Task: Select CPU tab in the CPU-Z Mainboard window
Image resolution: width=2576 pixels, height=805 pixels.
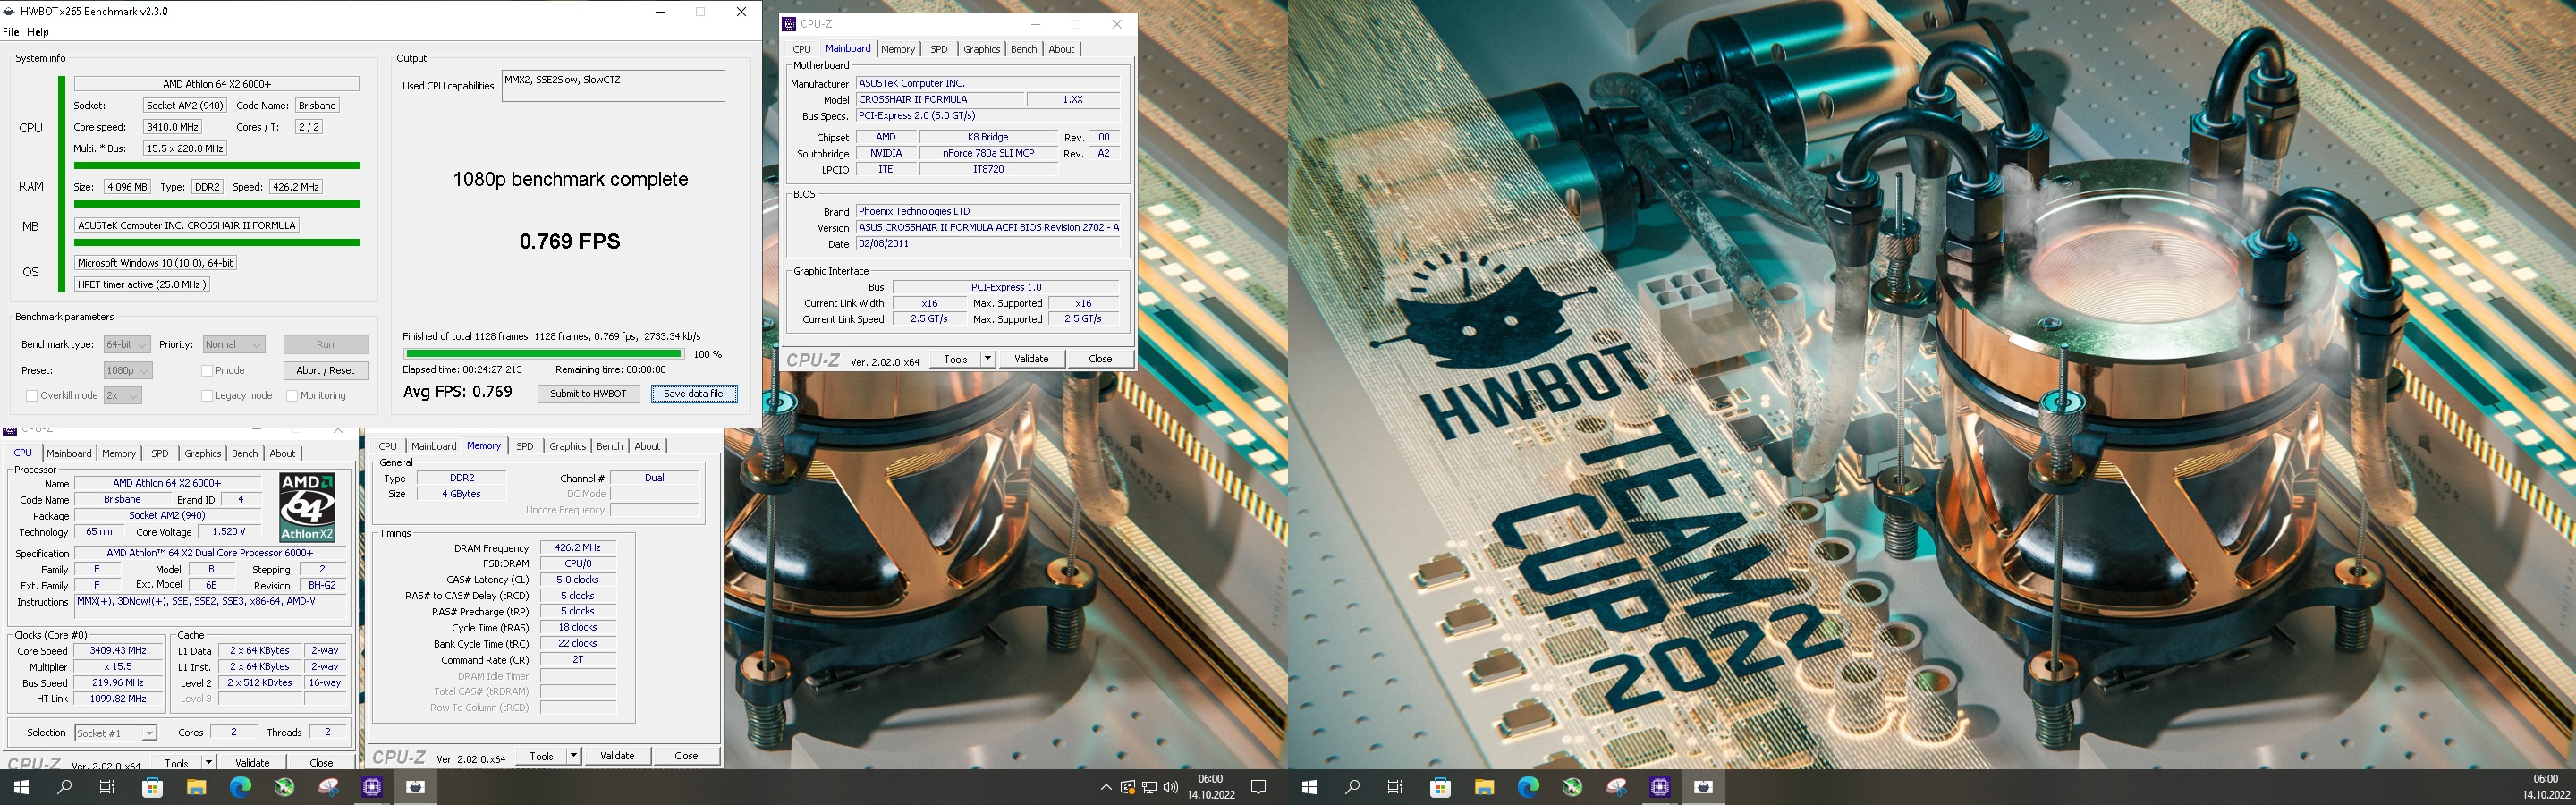Action: pos(802,49)
